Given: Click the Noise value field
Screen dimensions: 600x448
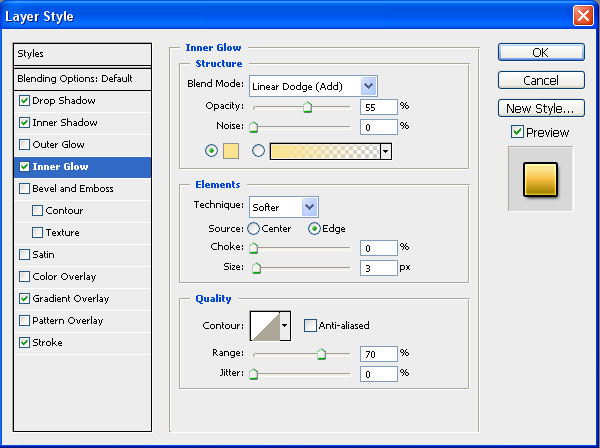Looking at the screenshot, I should pyautogui.click(x=379, y=127).
